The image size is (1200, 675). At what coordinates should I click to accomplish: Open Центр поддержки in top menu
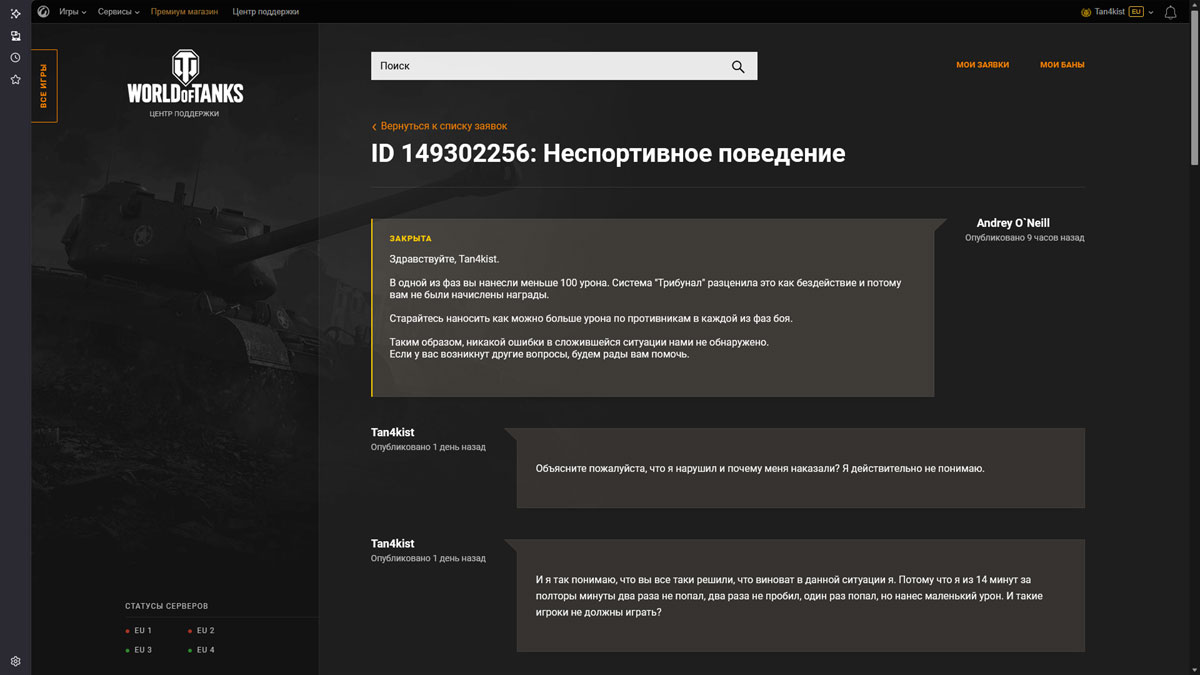point(265,12)
